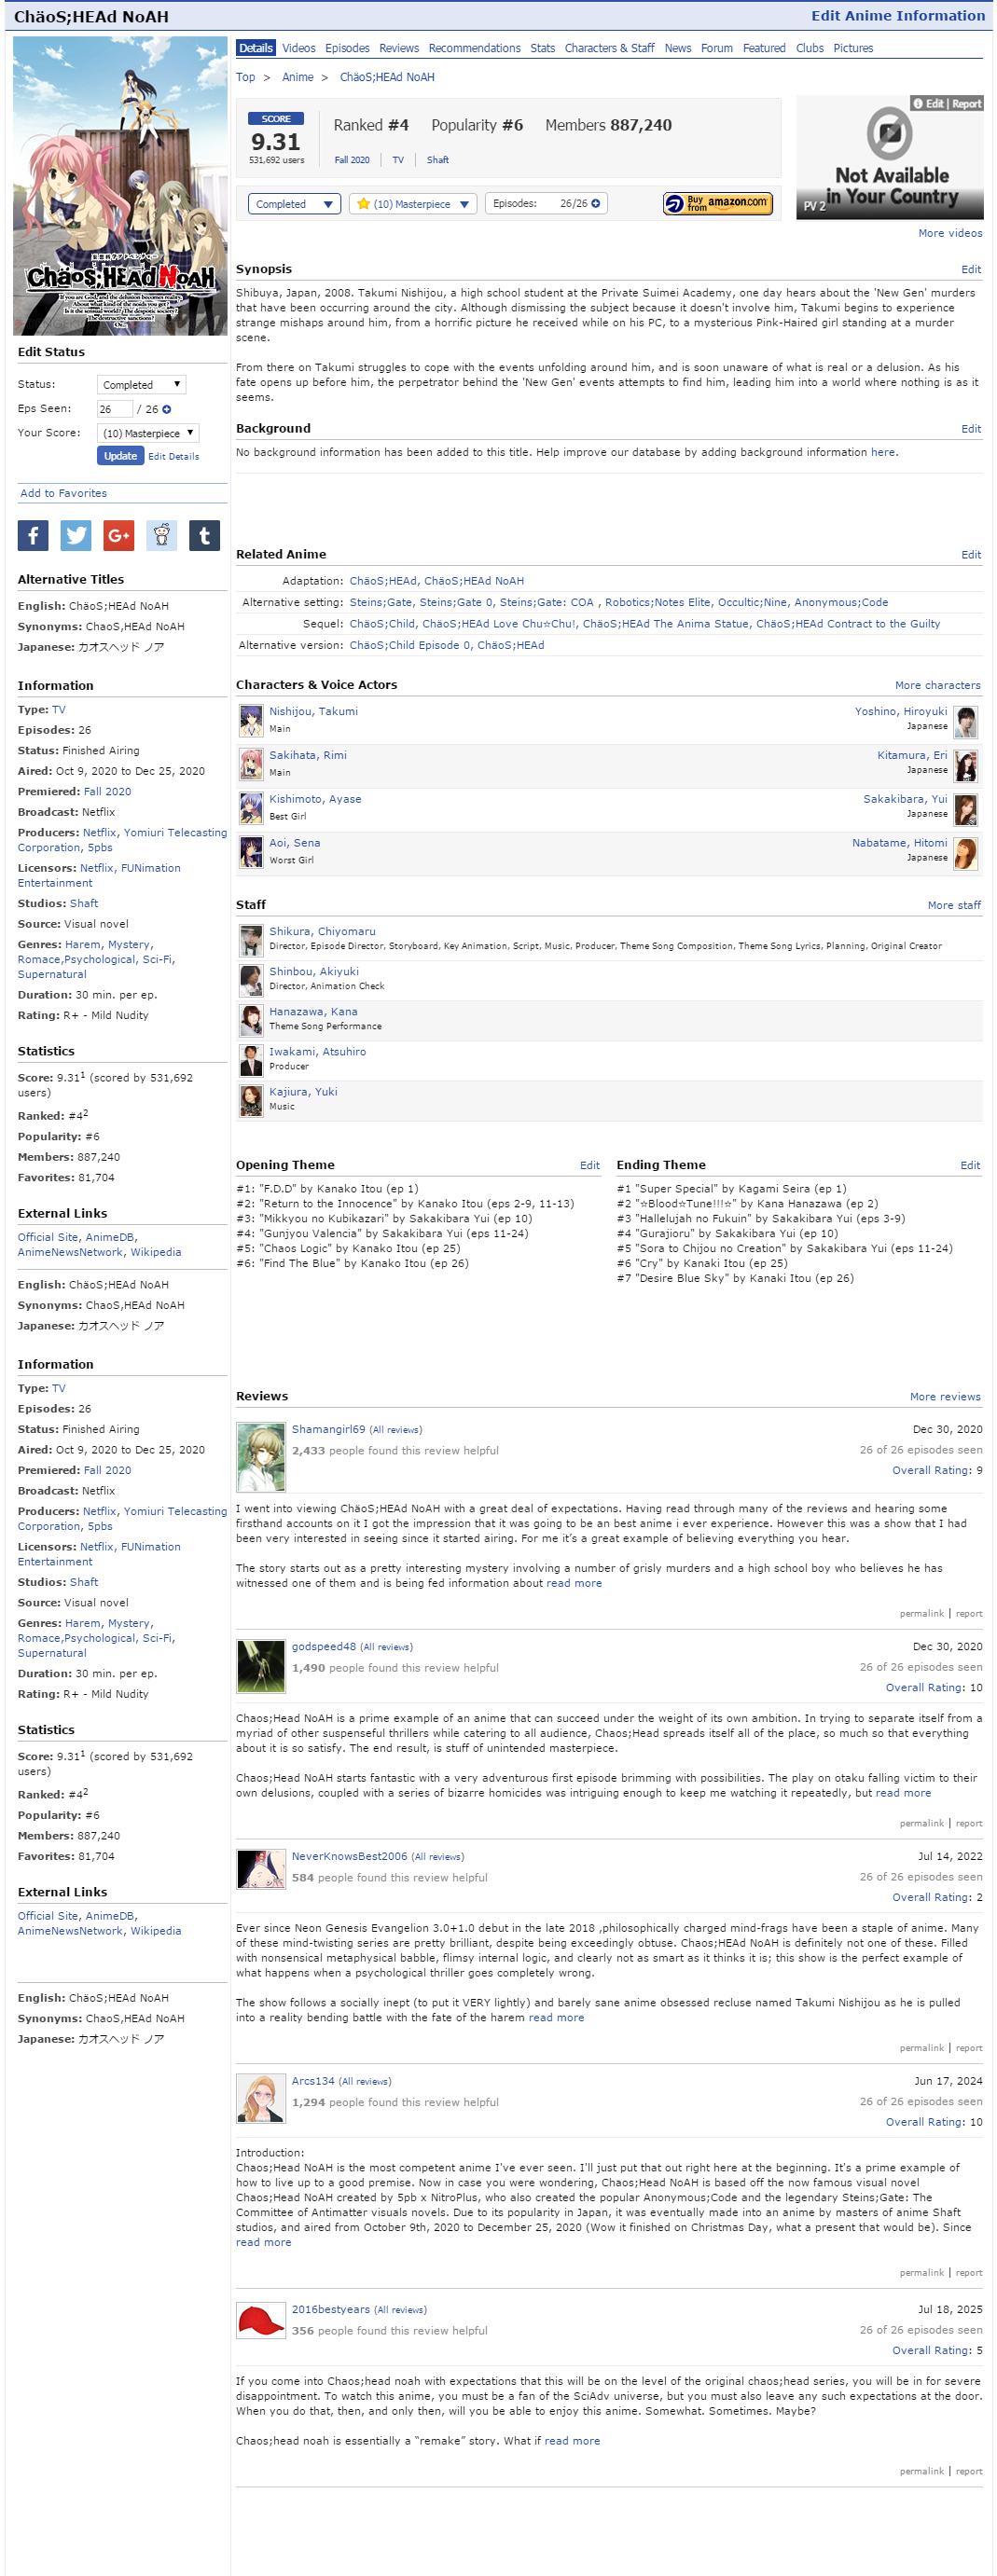Click Buy from Amazon button
The width and height of the screenshot is (997, 2576).
tap(718, 203)
